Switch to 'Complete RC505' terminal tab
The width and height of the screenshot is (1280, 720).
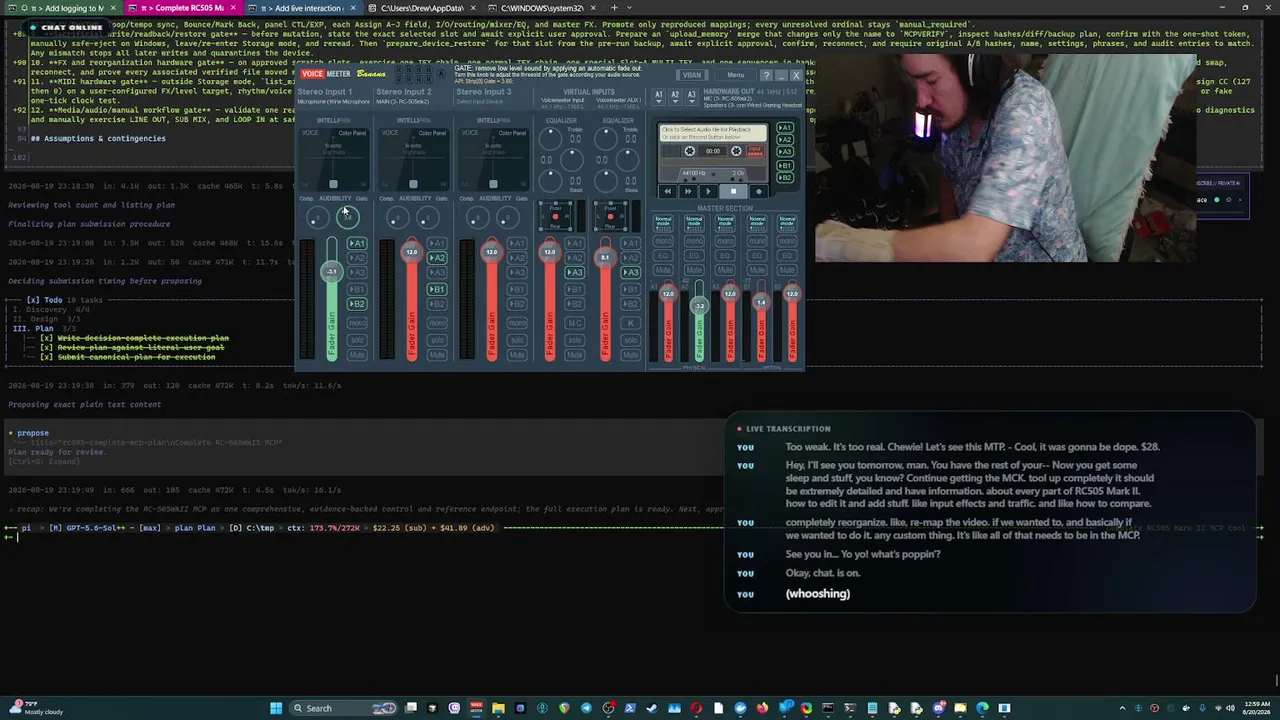click(182, 8)
